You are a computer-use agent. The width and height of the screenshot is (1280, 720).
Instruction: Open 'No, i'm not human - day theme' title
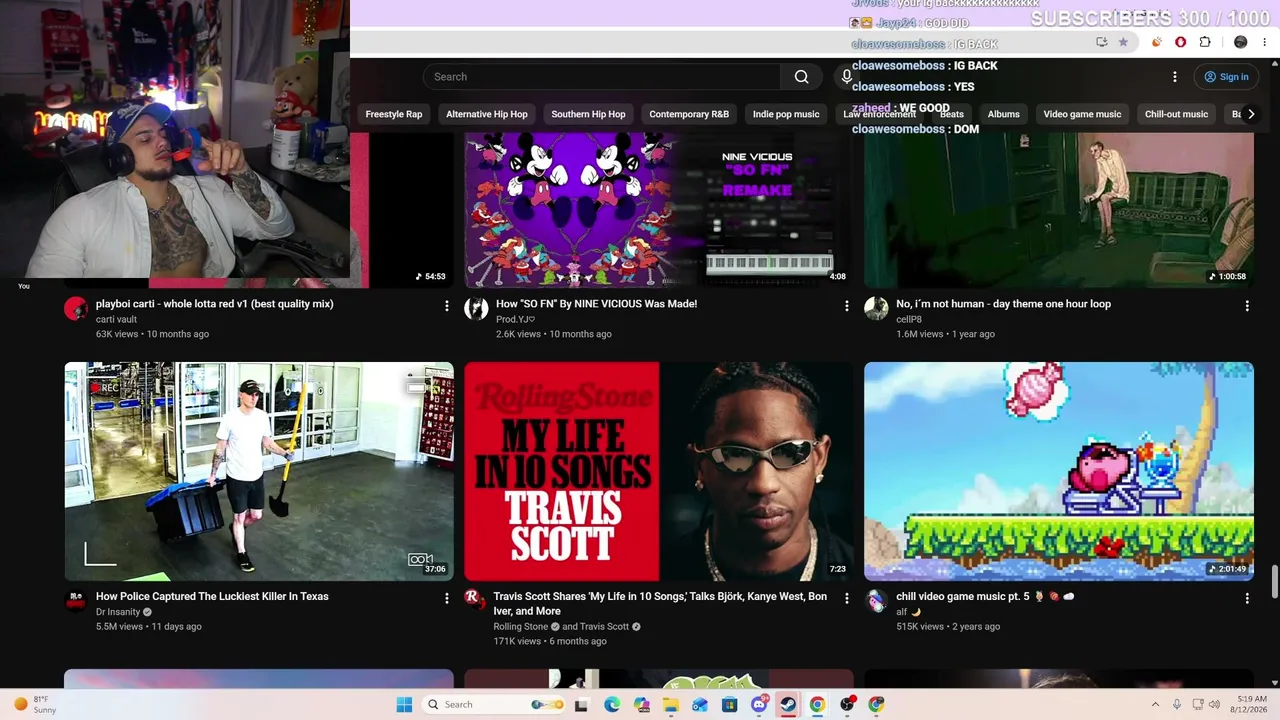pos(1003,304)
